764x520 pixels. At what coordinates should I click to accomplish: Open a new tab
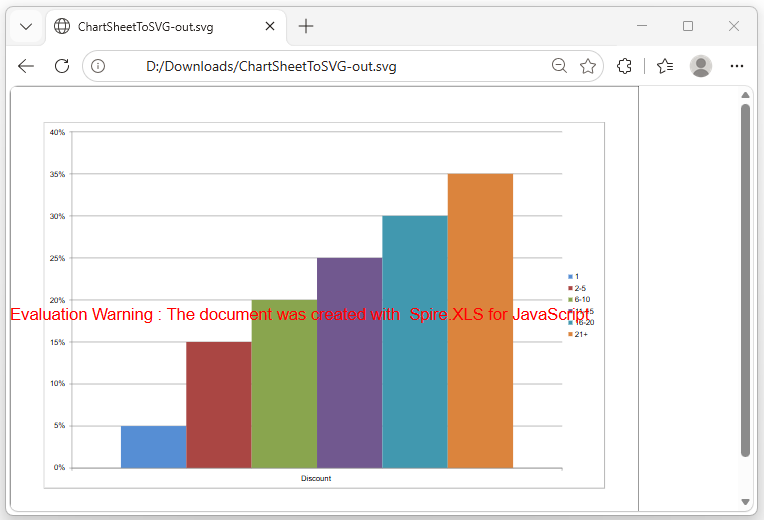pyautogui.click(x=306, y=26)
